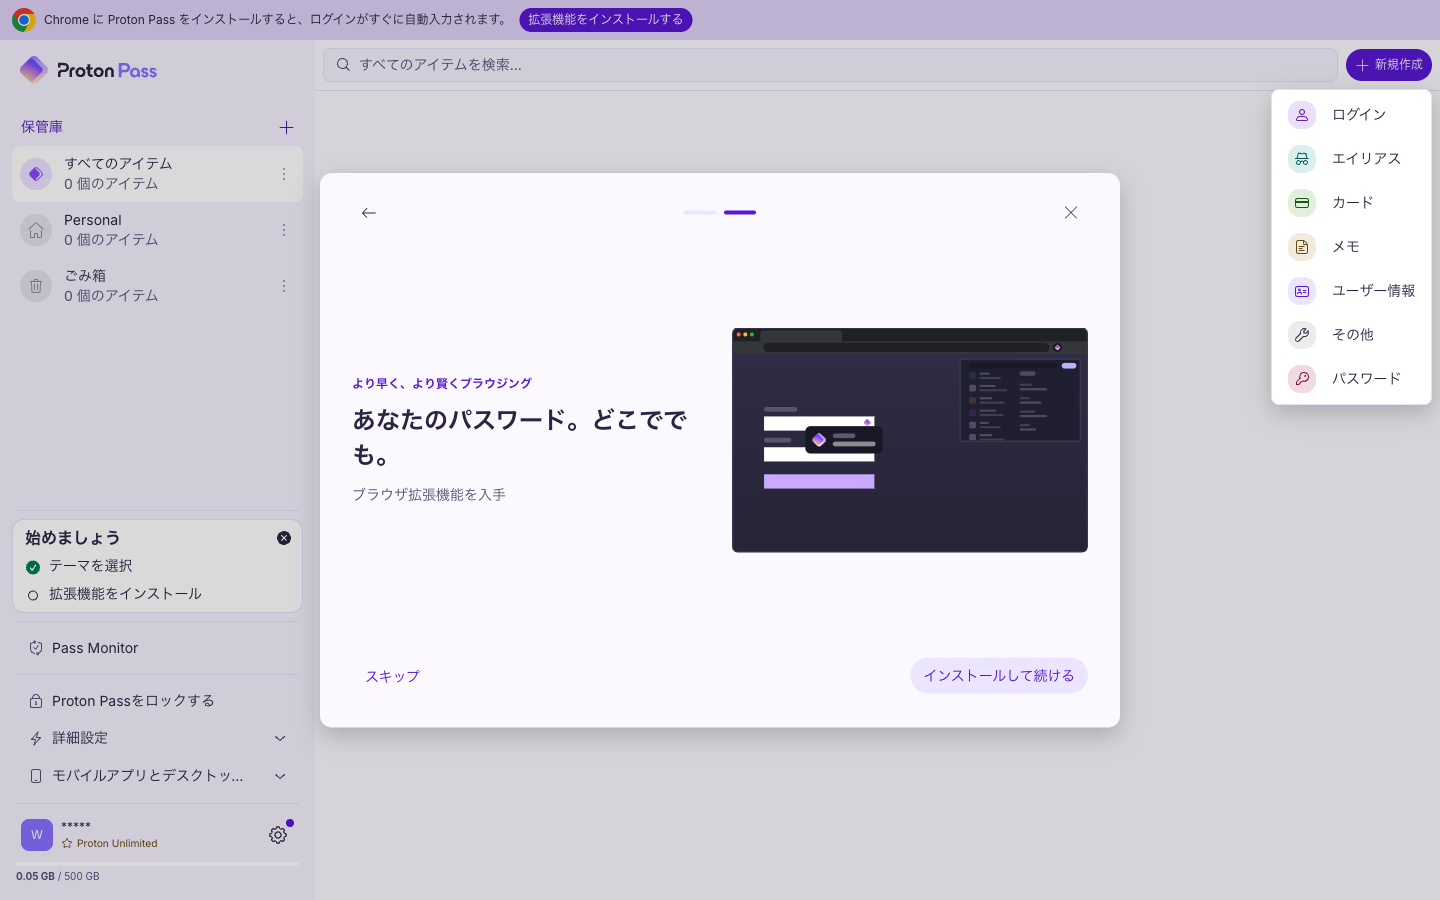1440x900 pixels.
Task: Click the Pass Monitor shield icon
Action: click(x=36, y=648)
